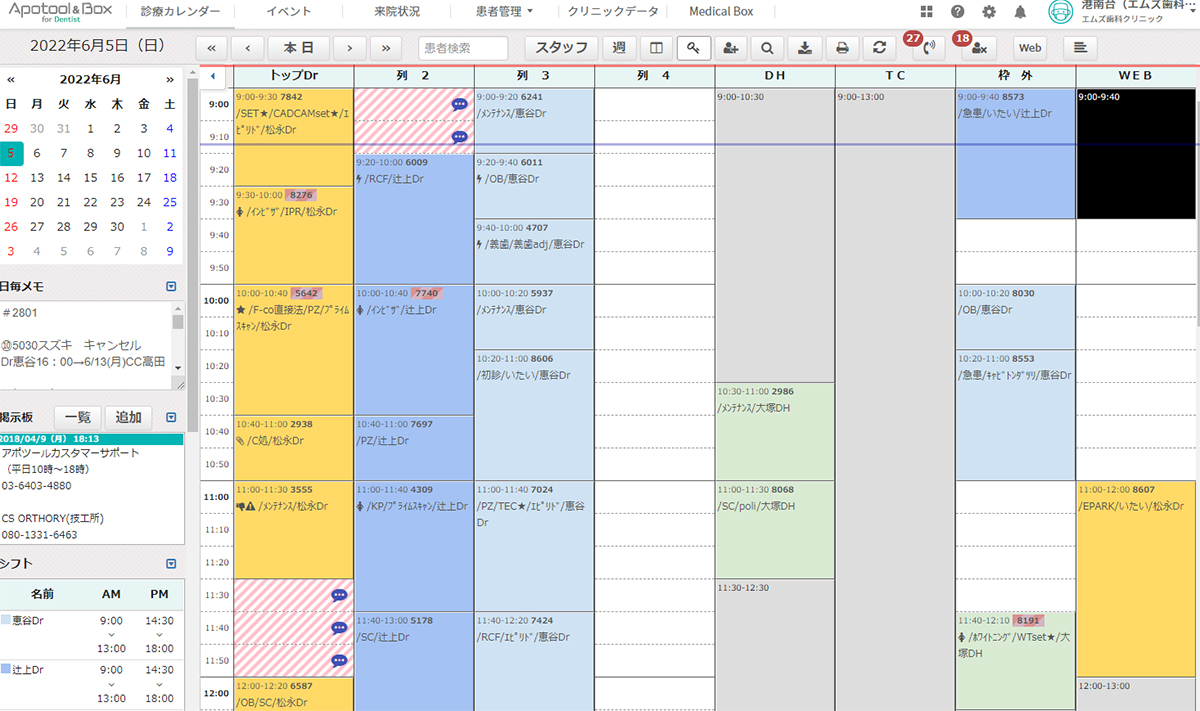Open the help question mark icon
The height and width of the screenshot is (711, 1200).
click(x=958, y=12)
